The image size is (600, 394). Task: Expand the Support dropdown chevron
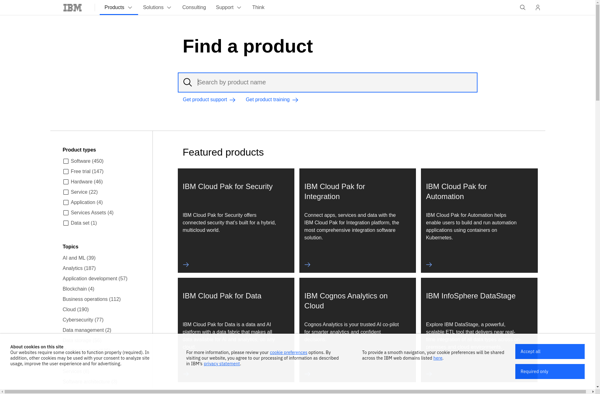(x=239, y=7)
